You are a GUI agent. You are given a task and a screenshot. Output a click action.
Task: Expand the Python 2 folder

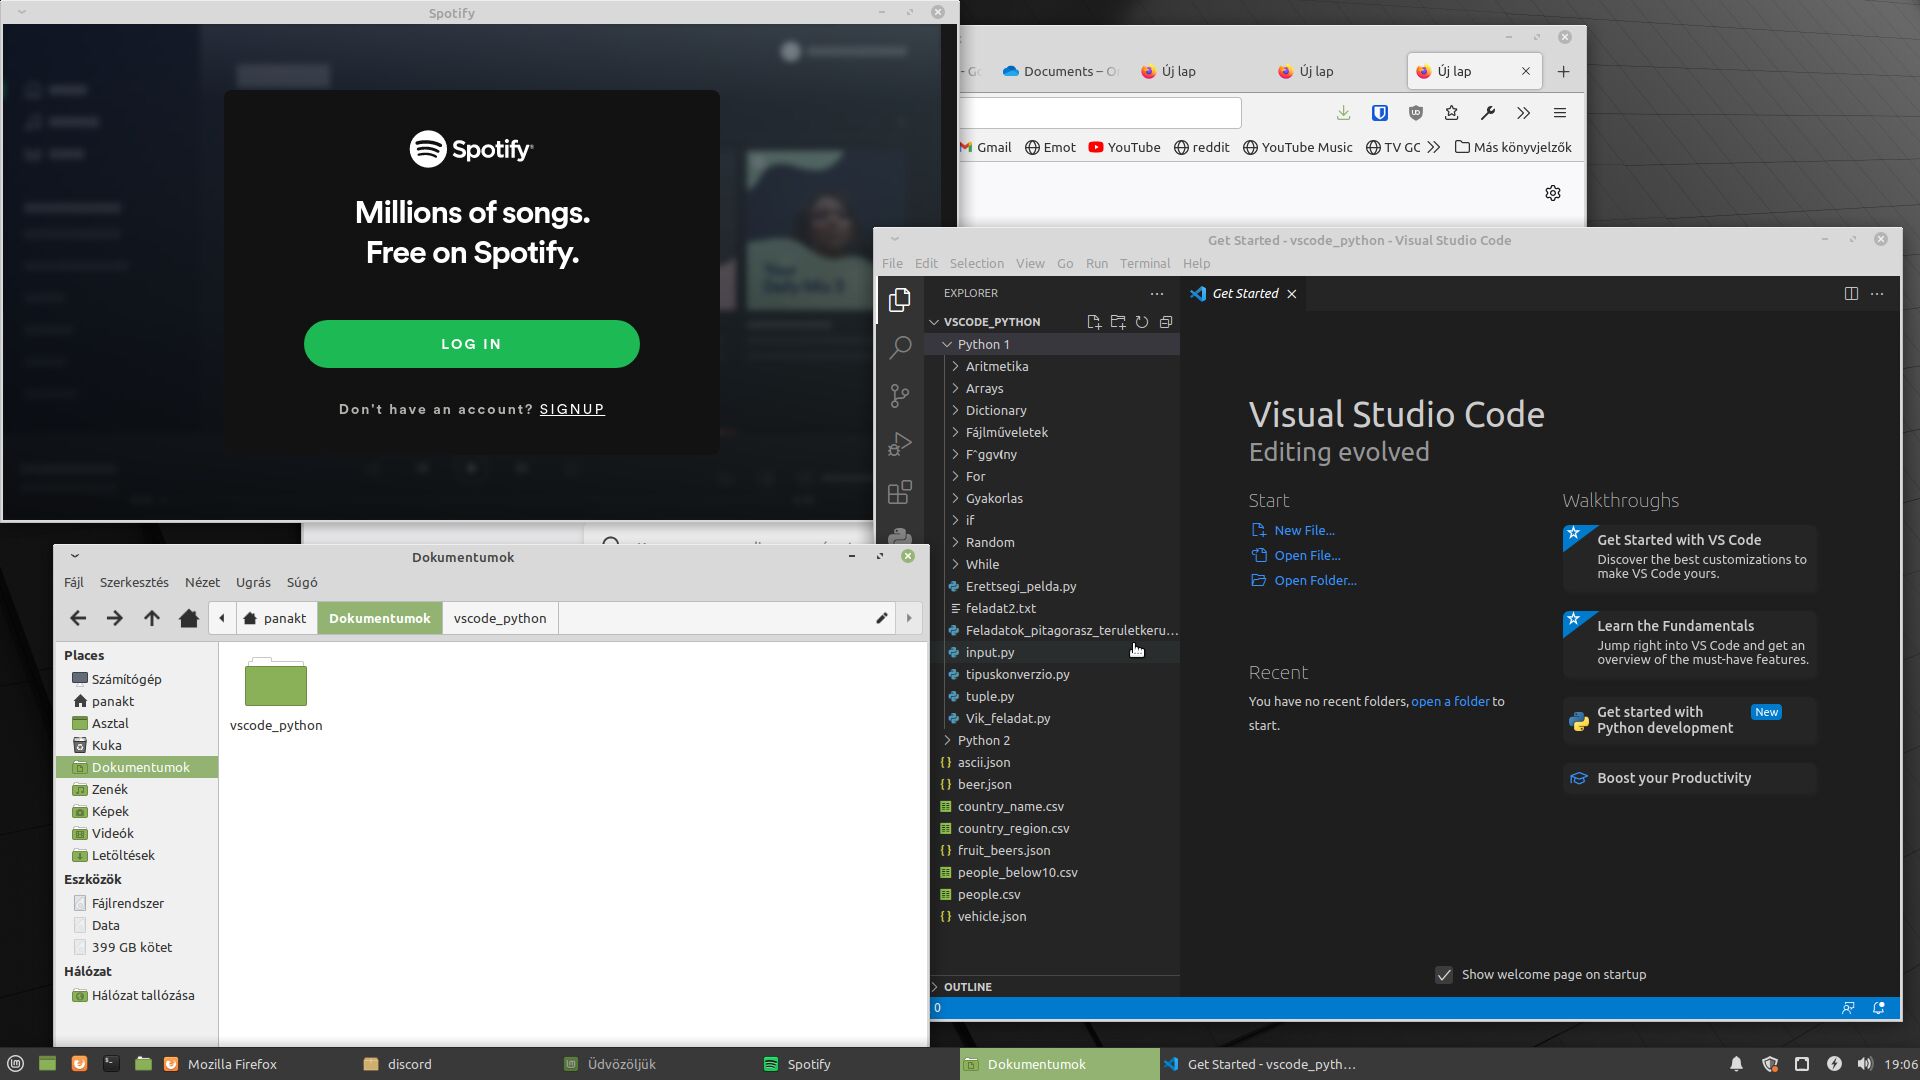point(947,740)
